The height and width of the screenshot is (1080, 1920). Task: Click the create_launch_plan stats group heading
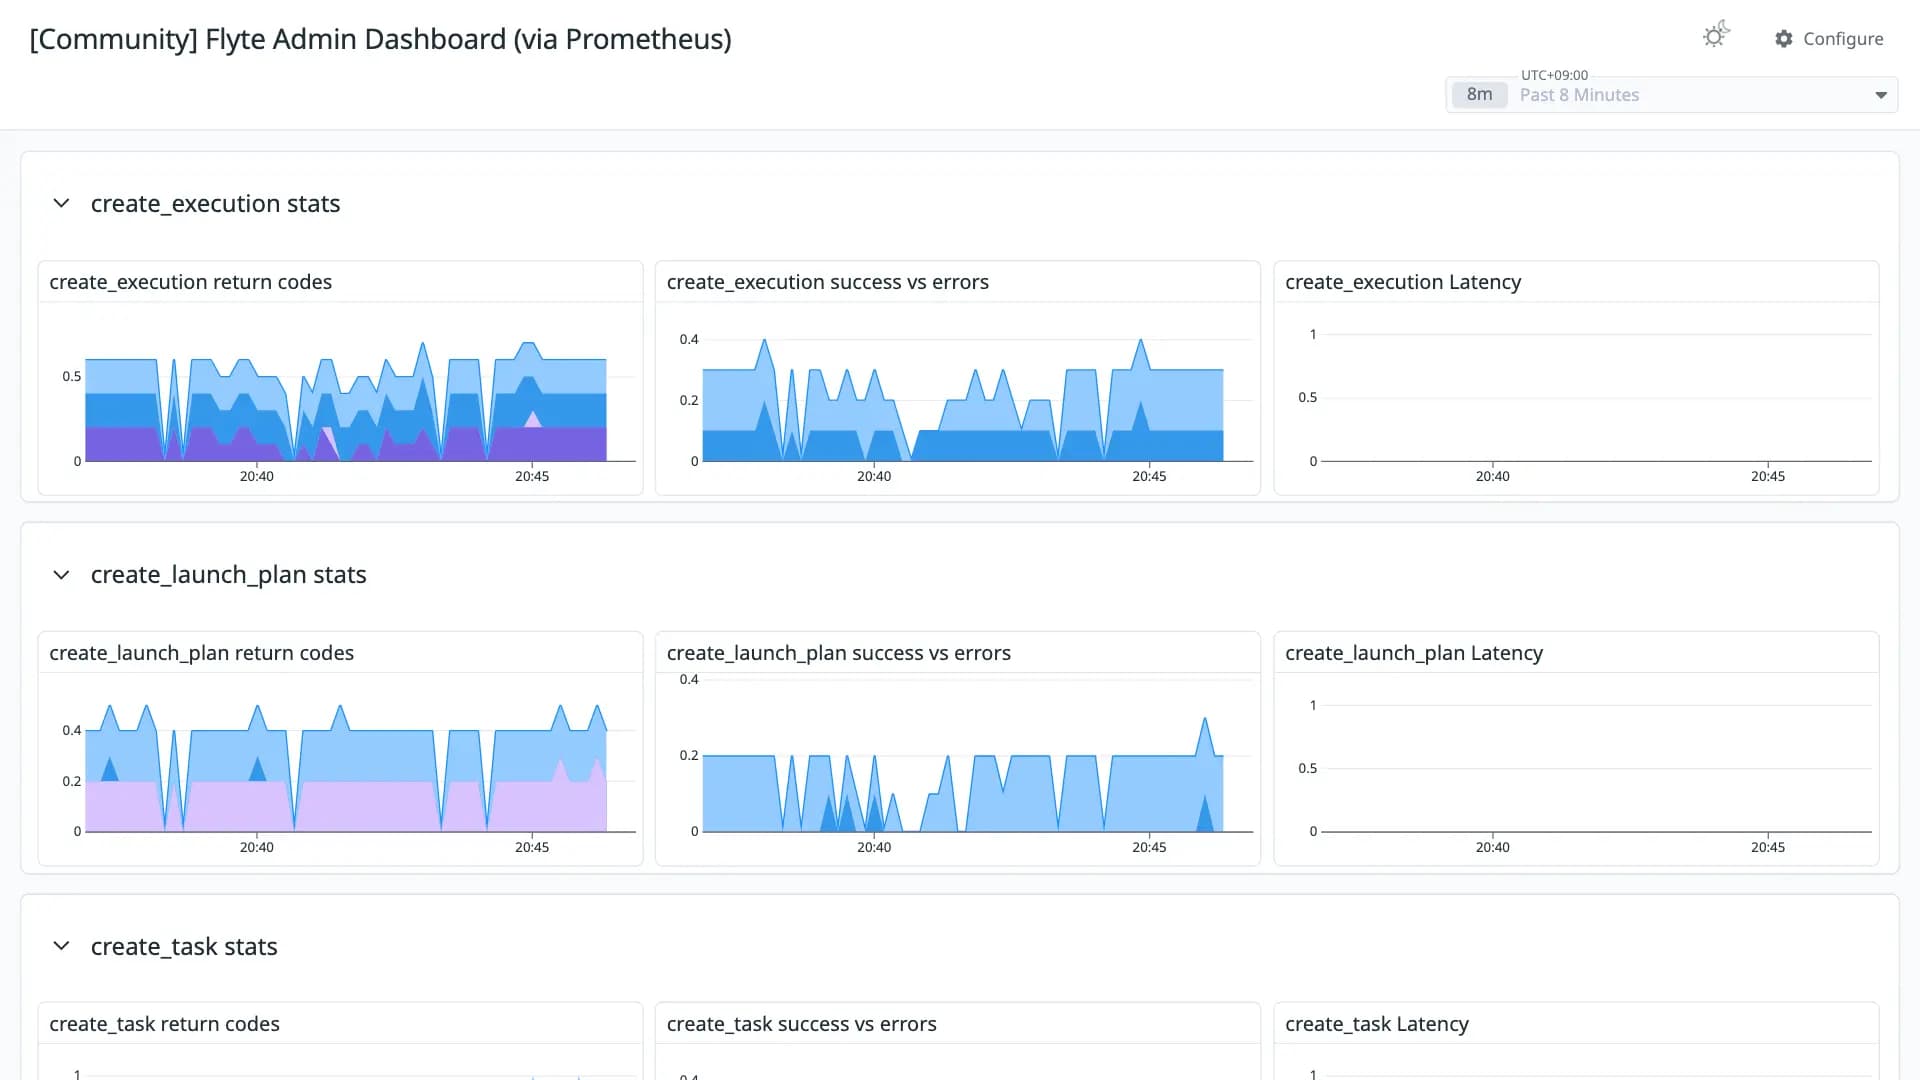pyautogui.click(x=229, y=575)
